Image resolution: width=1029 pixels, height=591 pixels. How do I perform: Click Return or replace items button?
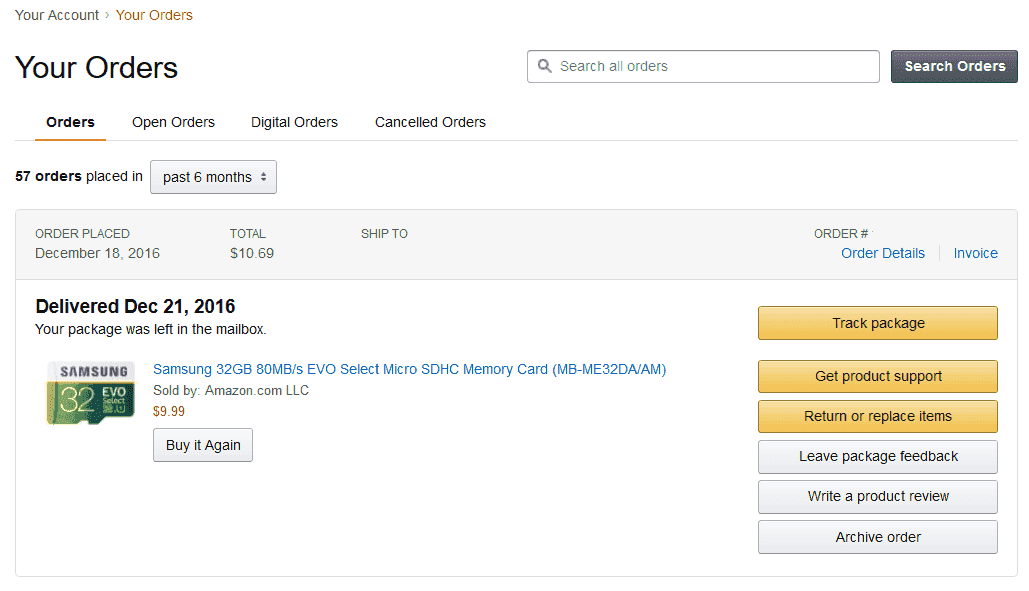[877, 416]
